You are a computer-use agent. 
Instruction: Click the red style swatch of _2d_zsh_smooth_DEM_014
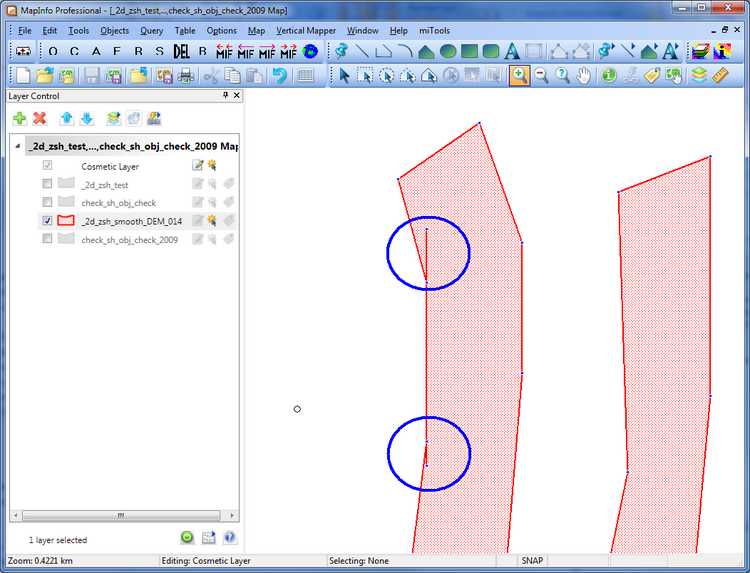[67, 221]
